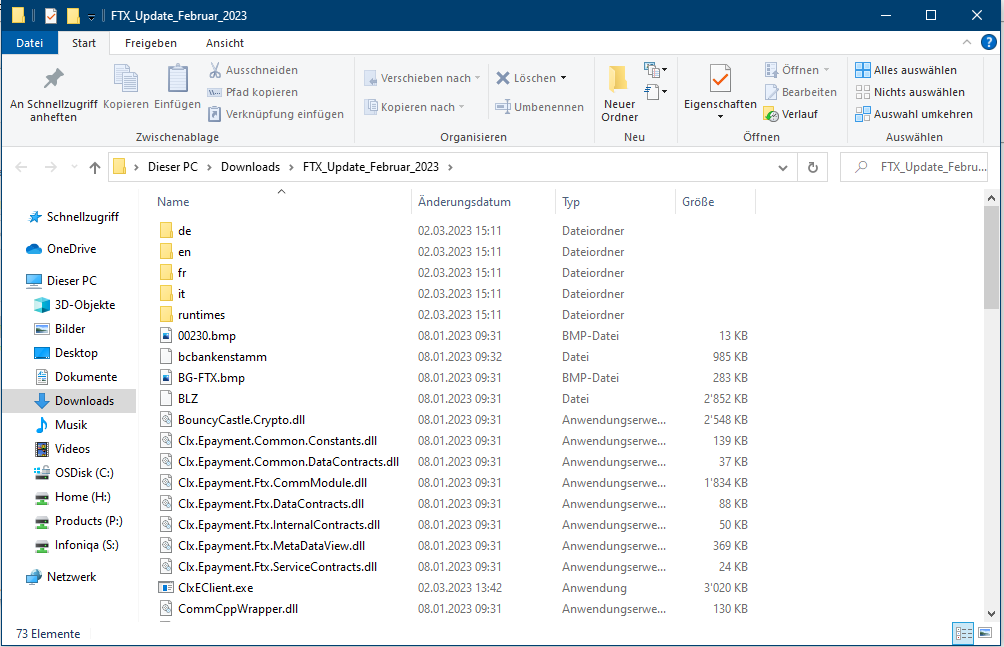Click the Löschen X icon

click(x=503, y=78)
